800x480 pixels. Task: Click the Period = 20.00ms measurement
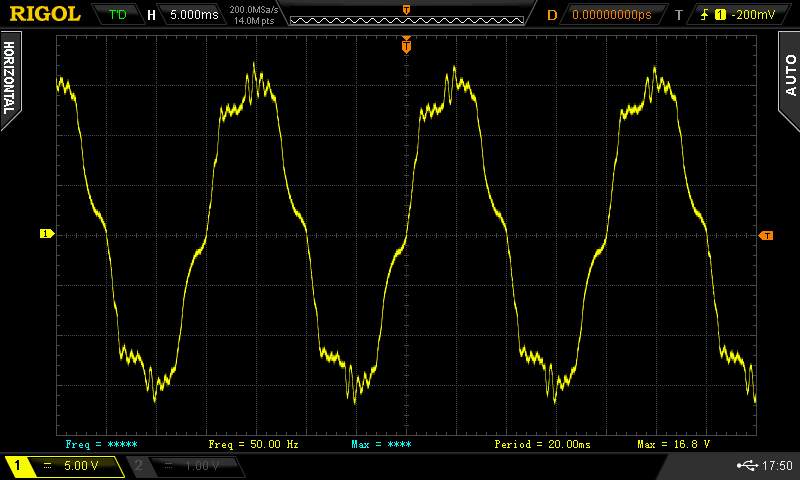tap(543, 443)
